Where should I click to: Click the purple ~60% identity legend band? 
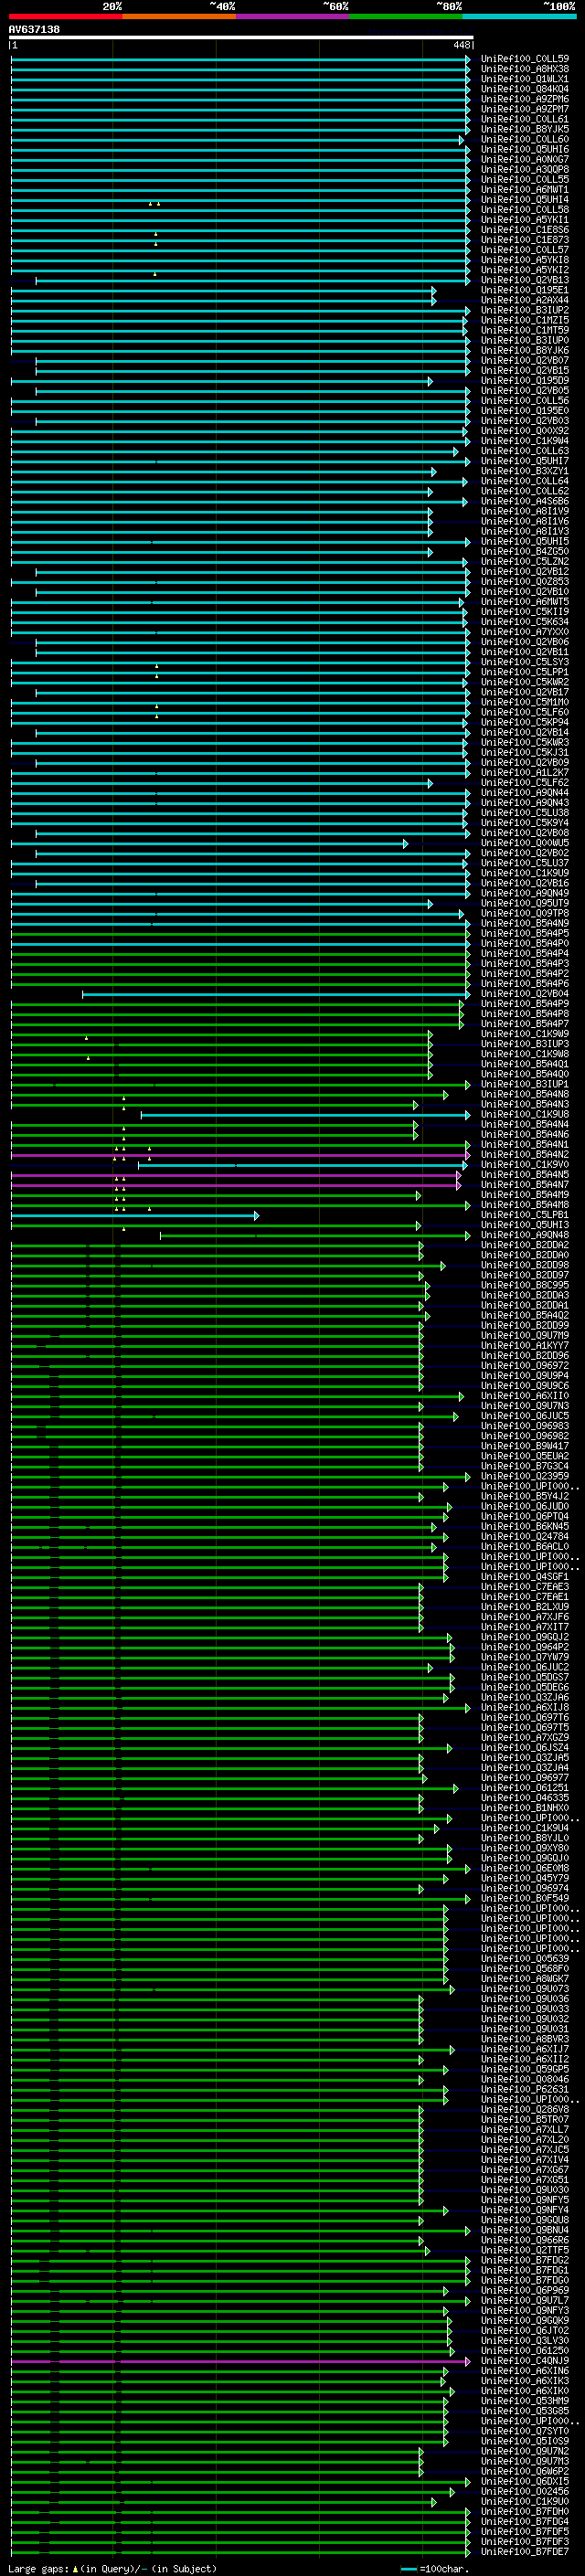[x=293, y=16]
